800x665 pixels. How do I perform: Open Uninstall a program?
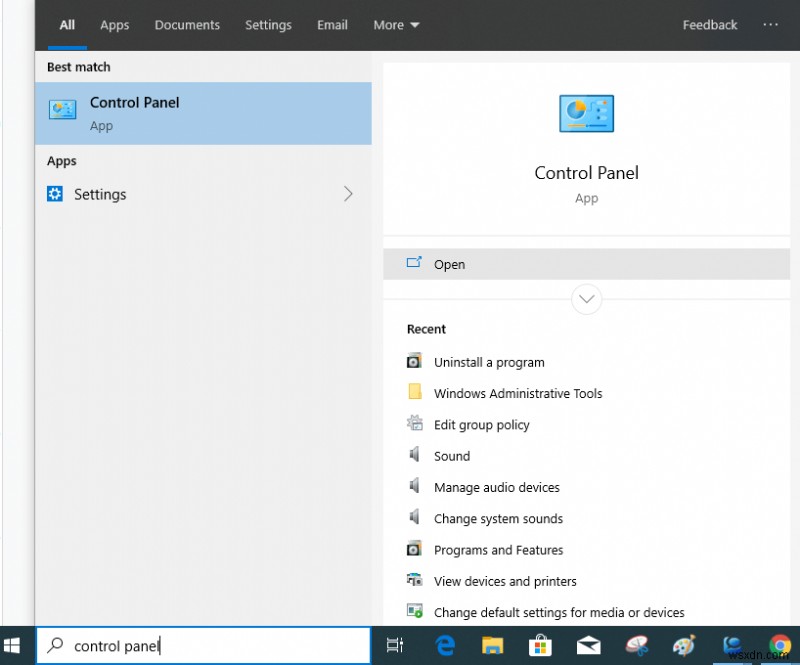(489, 362)
